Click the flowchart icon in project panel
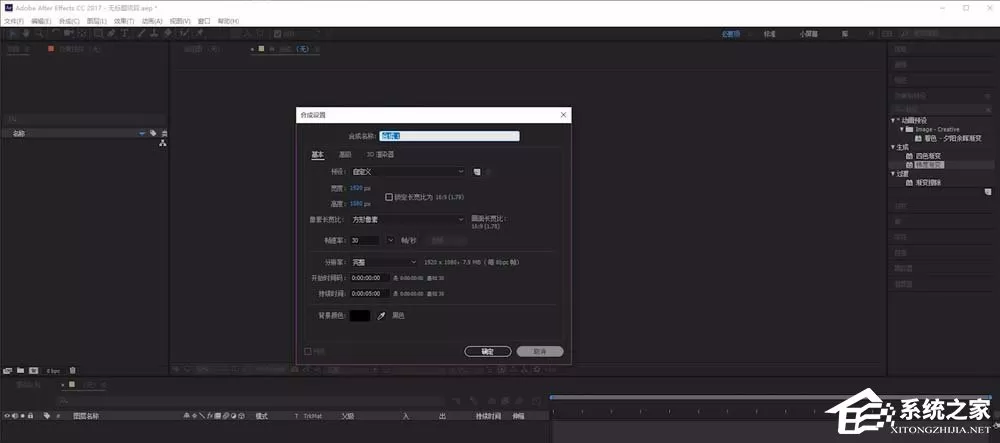Screen dimensions: 1000x443 pyautogui.click(x=163, y=143)
